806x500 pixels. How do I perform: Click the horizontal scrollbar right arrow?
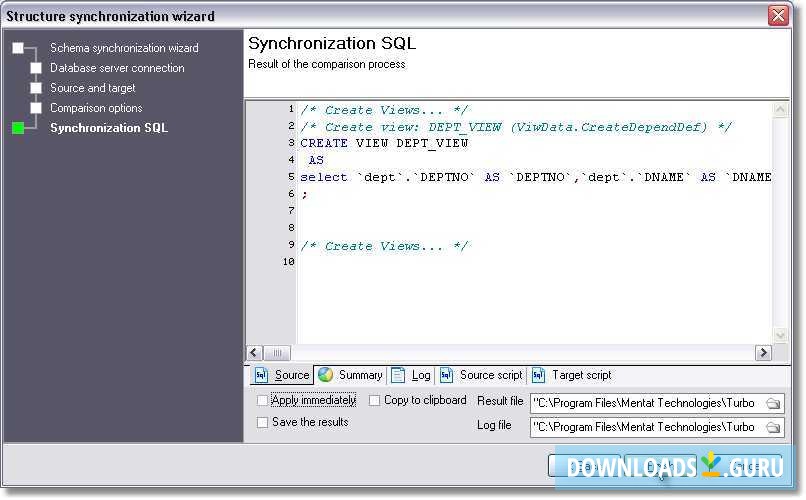tap(763, 353)
